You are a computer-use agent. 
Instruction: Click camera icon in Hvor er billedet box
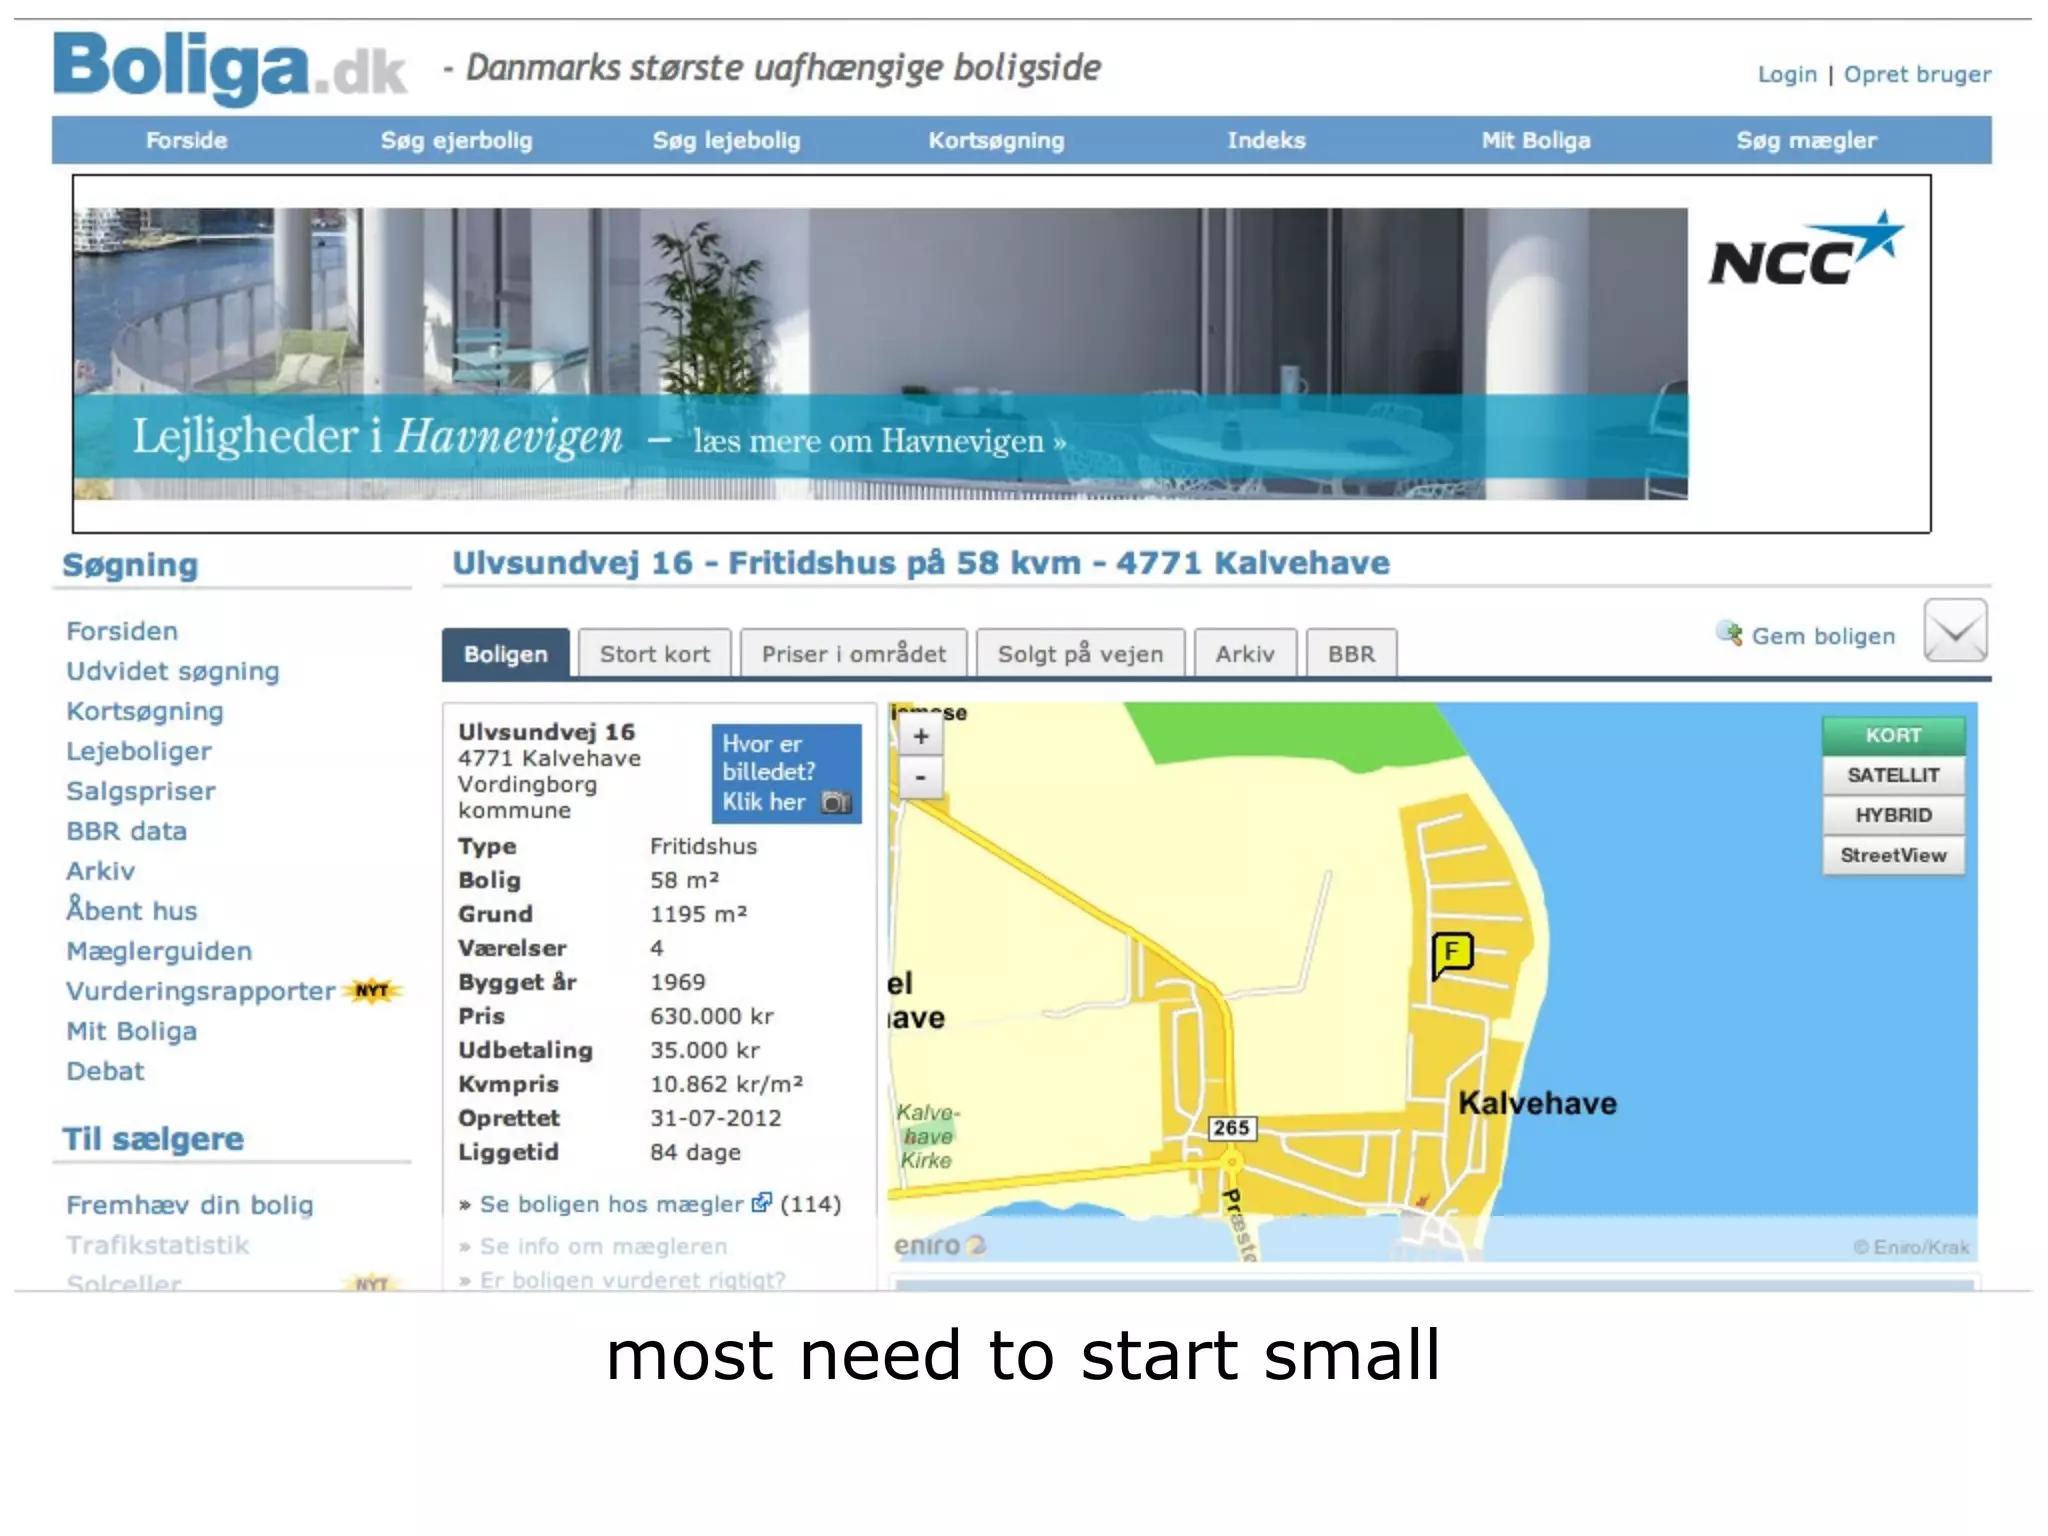(x=835, y=802)
